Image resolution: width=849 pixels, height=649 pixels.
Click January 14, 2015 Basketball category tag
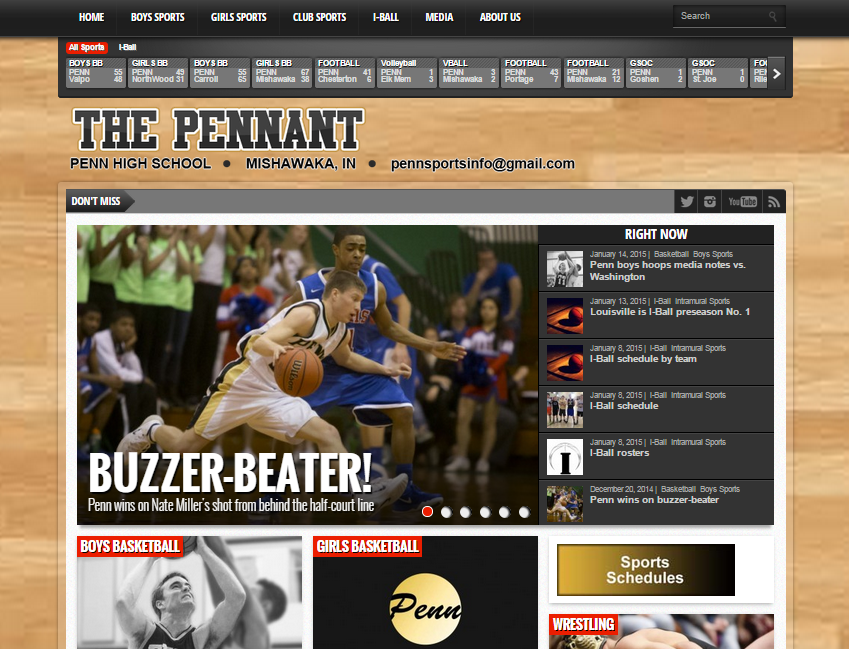click(x=671, y=254)
